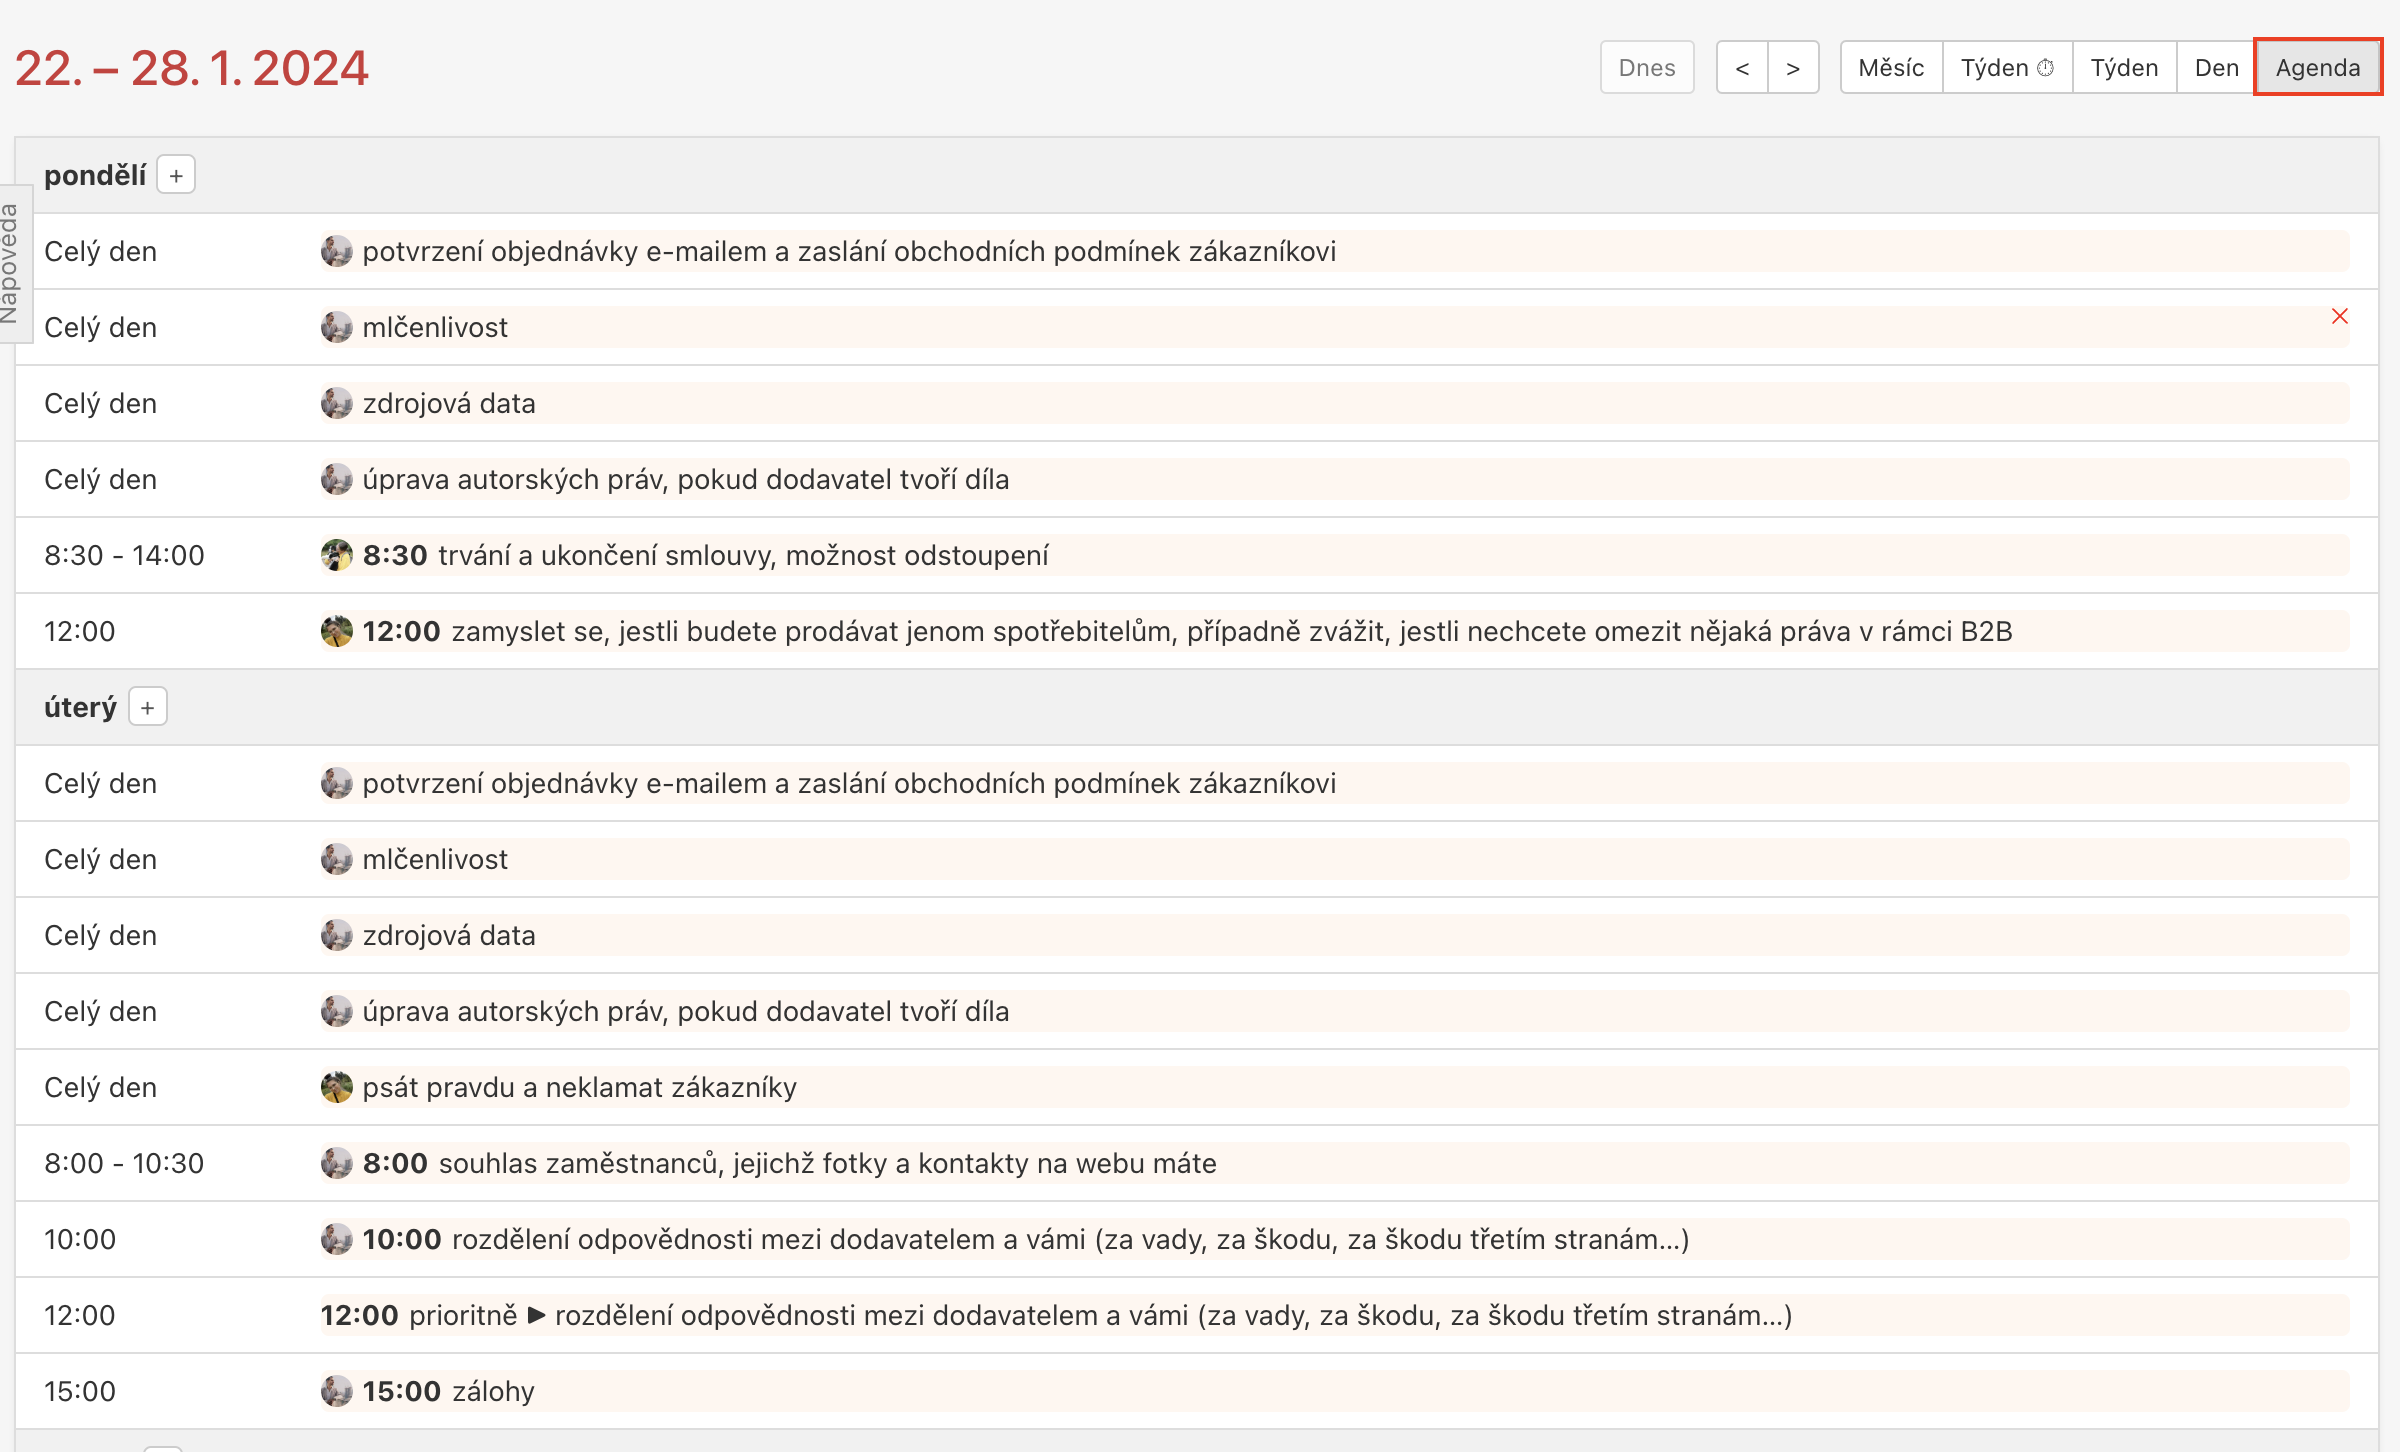Click avatar of 15:00 zálohy event
Image resolution: width=2400 pixels, height=1452 pixels.
(337, 1391)
